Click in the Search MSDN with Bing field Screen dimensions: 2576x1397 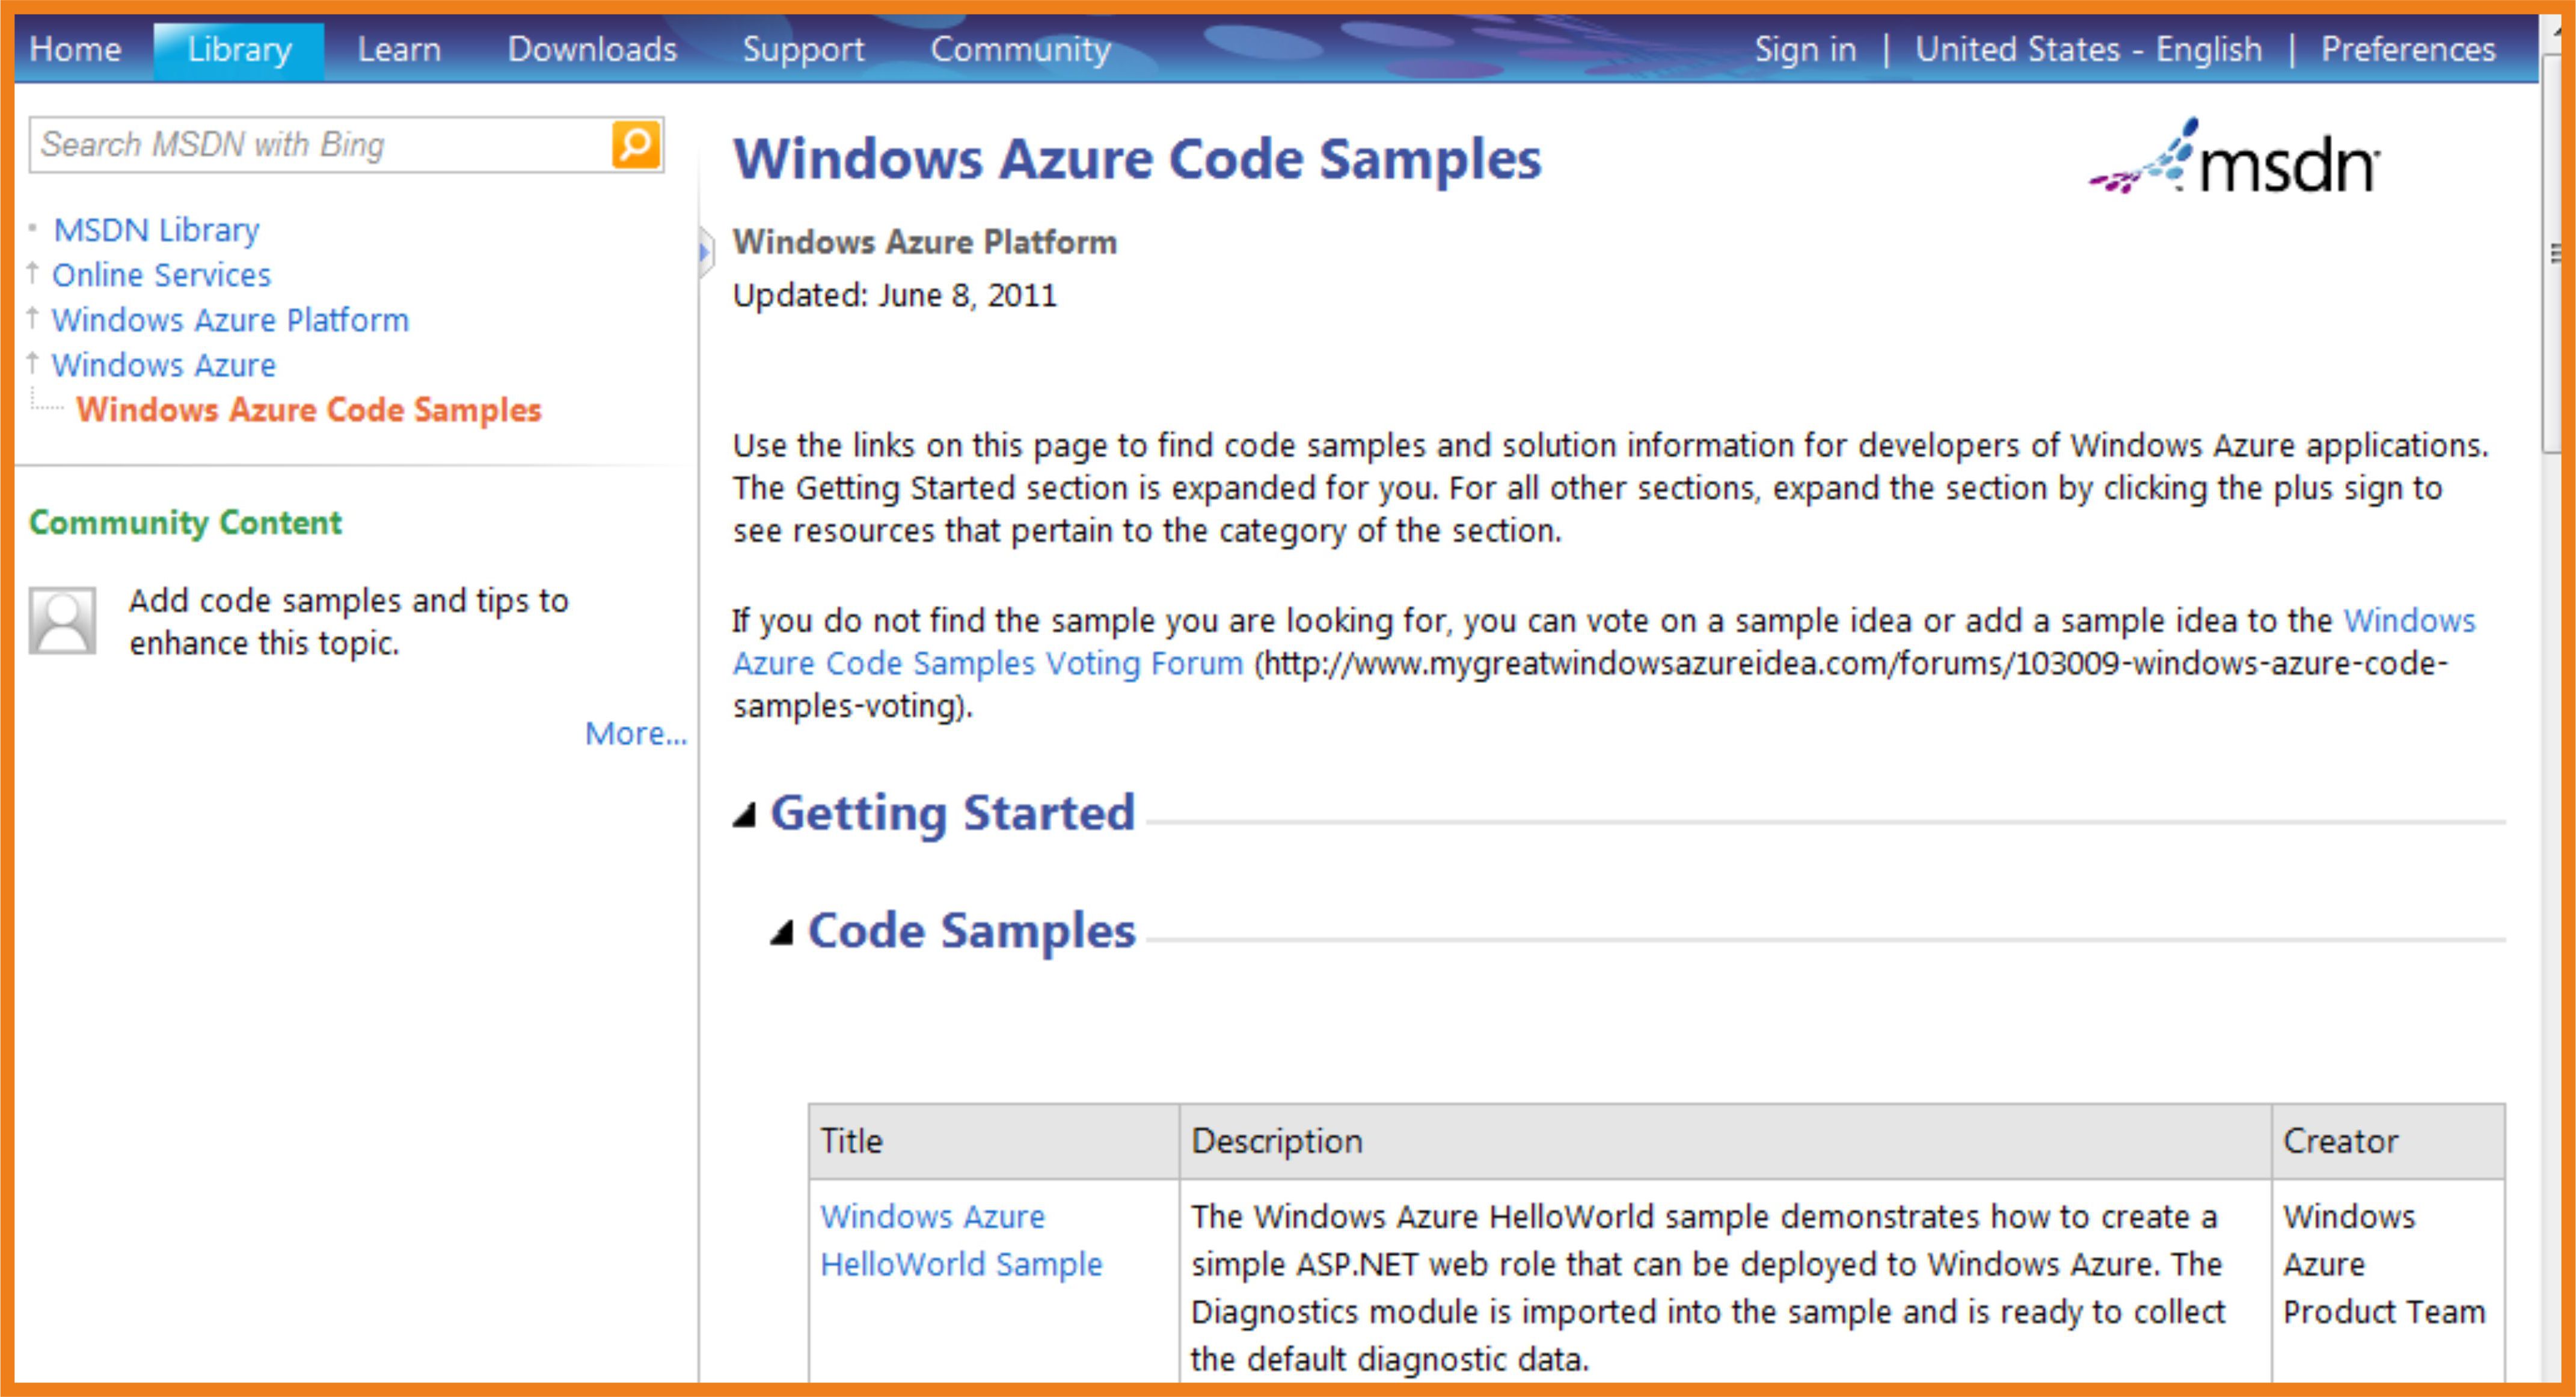pos(320,145)
